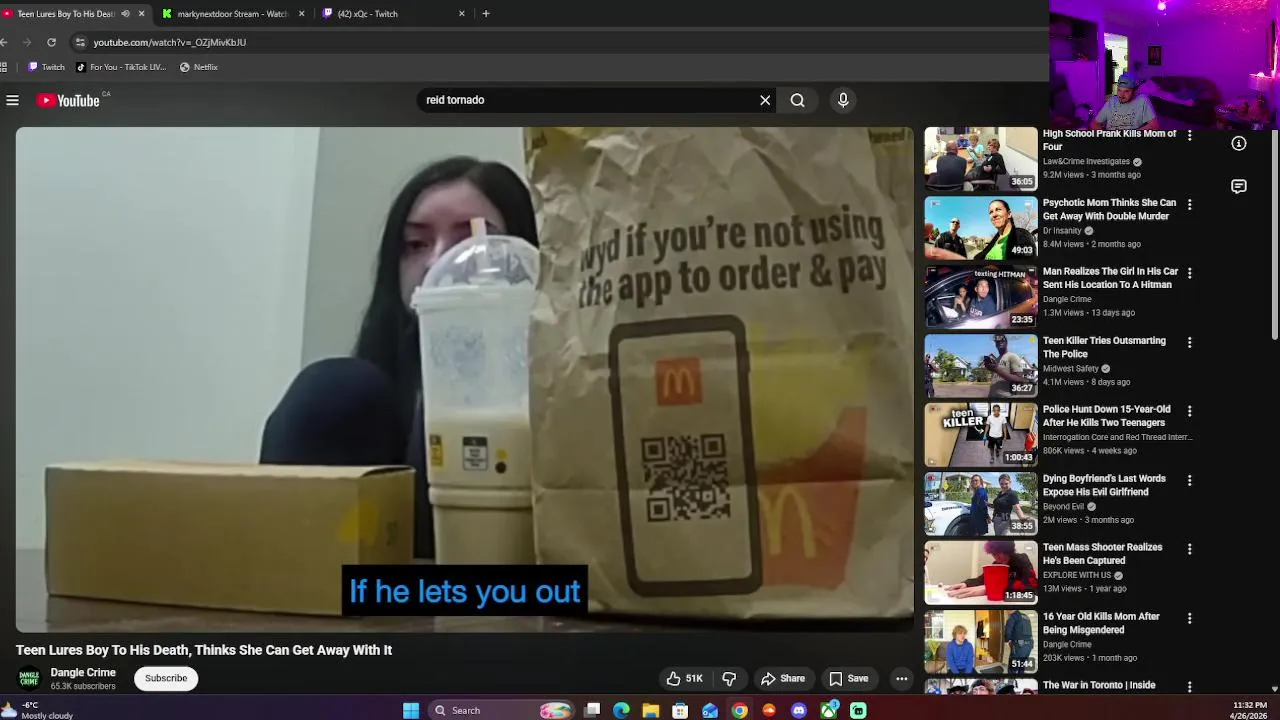Open Microsoft Store from taskbar
The height and width of the screenshot is (720, 1280).
tap(680, 710)
